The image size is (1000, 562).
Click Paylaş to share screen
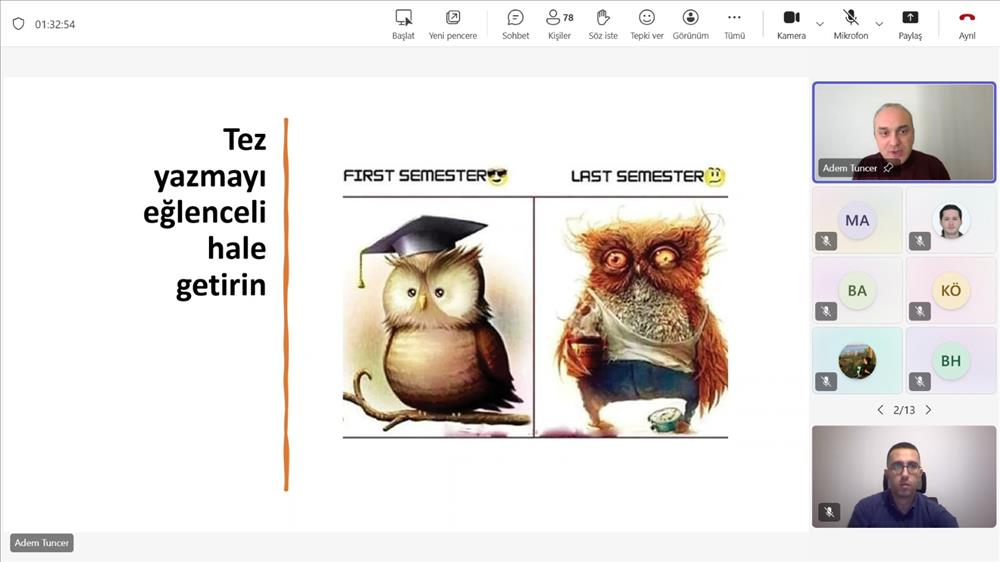pos(910,24)
